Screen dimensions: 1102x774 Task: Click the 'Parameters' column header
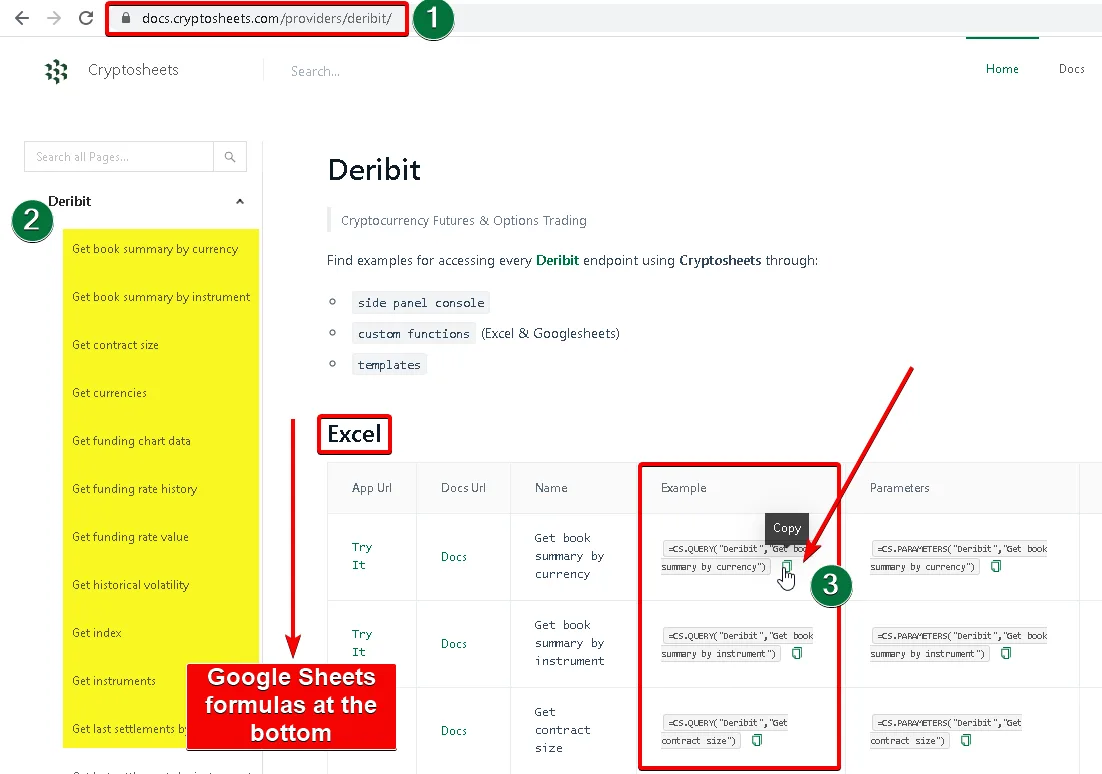(x=900, y=488)
